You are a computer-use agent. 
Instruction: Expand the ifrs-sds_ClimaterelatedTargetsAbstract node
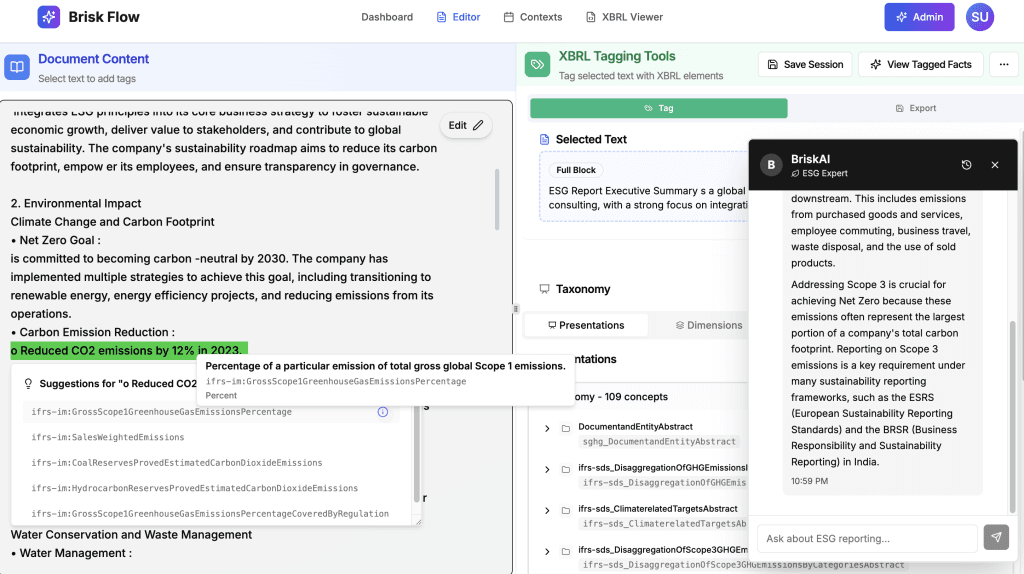(548, 511)
